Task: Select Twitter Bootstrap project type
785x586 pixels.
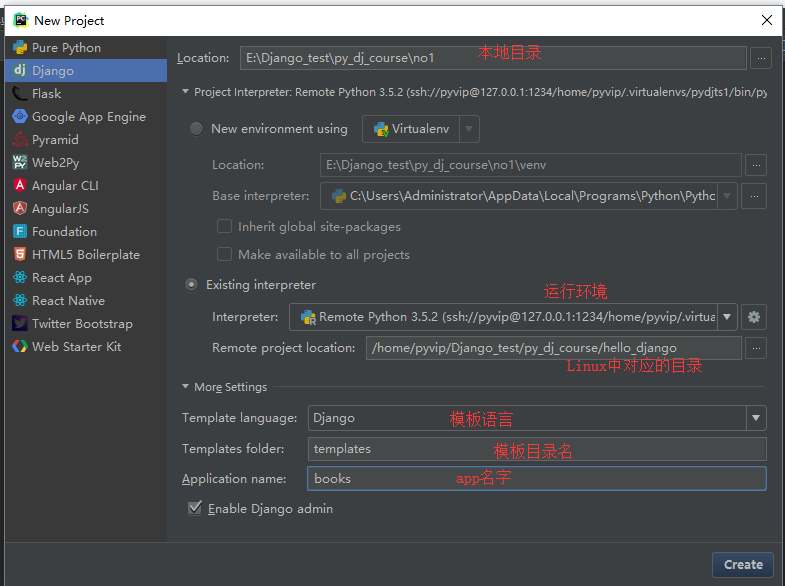Action: (x=86, y=324)
